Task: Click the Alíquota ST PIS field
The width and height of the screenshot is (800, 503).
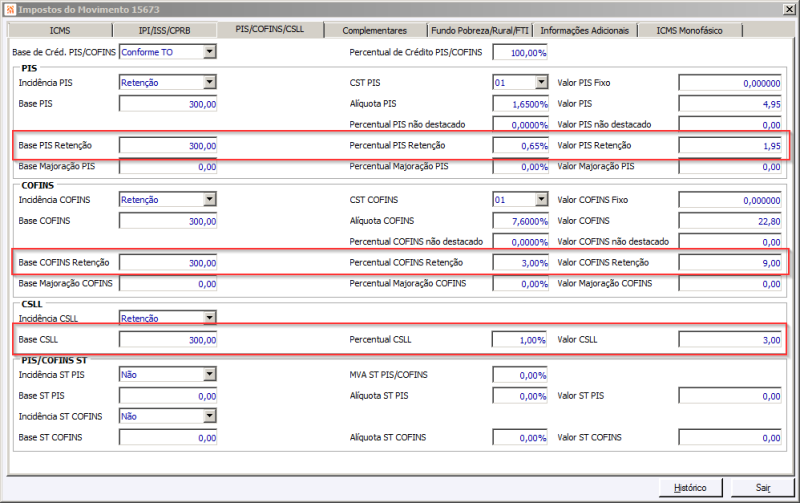Action: 520,396
